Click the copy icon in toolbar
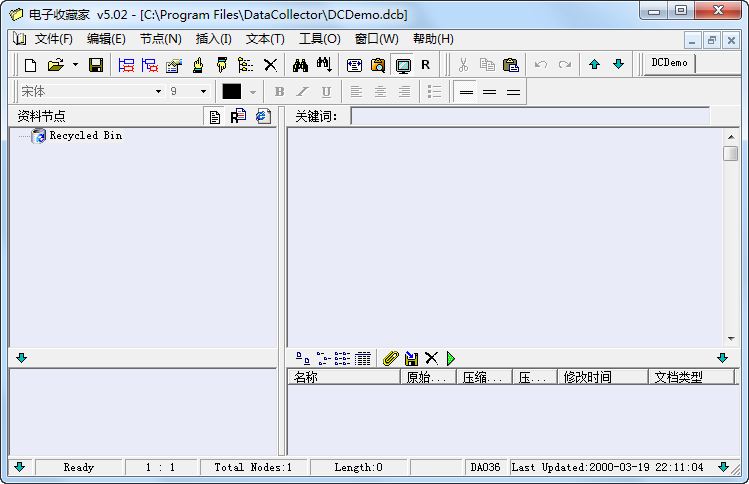Screen dimensions: 749x484 [487, 65]
